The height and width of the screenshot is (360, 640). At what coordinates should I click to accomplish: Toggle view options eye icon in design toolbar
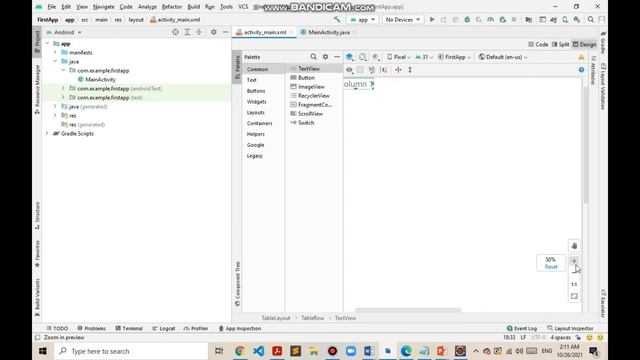tap(349, 70)
